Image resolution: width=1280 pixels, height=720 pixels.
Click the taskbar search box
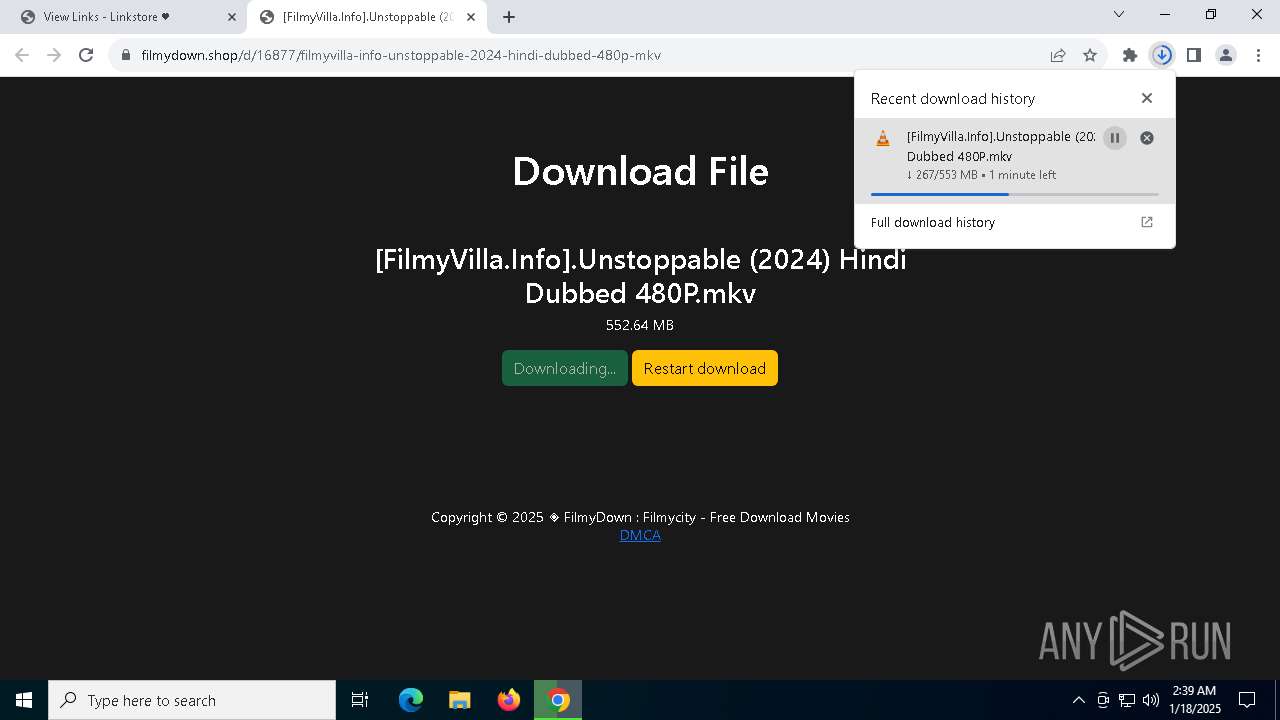(x=192, y=700)
